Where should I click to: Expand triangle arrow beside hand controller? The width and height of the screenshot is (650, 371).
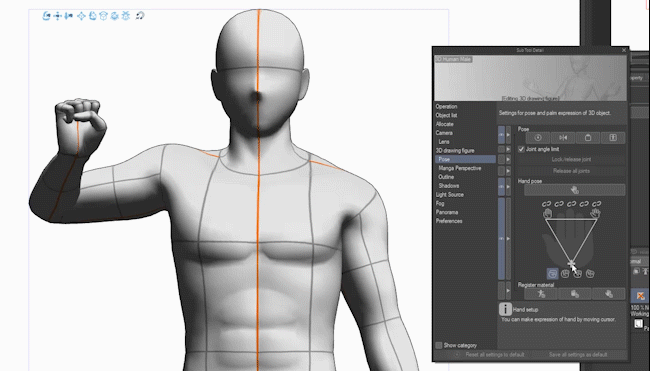tap(509, 239)
